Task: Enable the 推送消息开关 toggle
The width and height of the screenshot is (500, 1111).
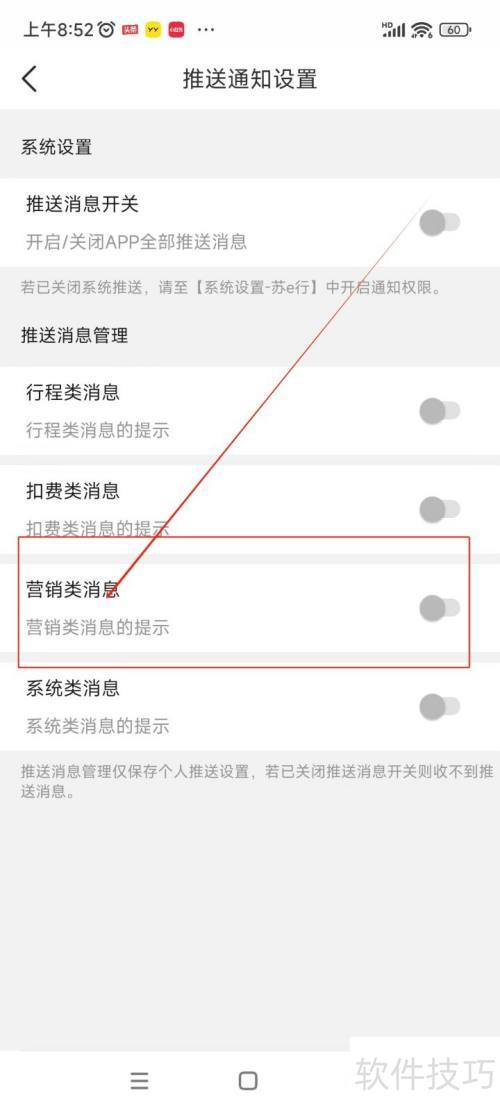Action: pos(439,223)
